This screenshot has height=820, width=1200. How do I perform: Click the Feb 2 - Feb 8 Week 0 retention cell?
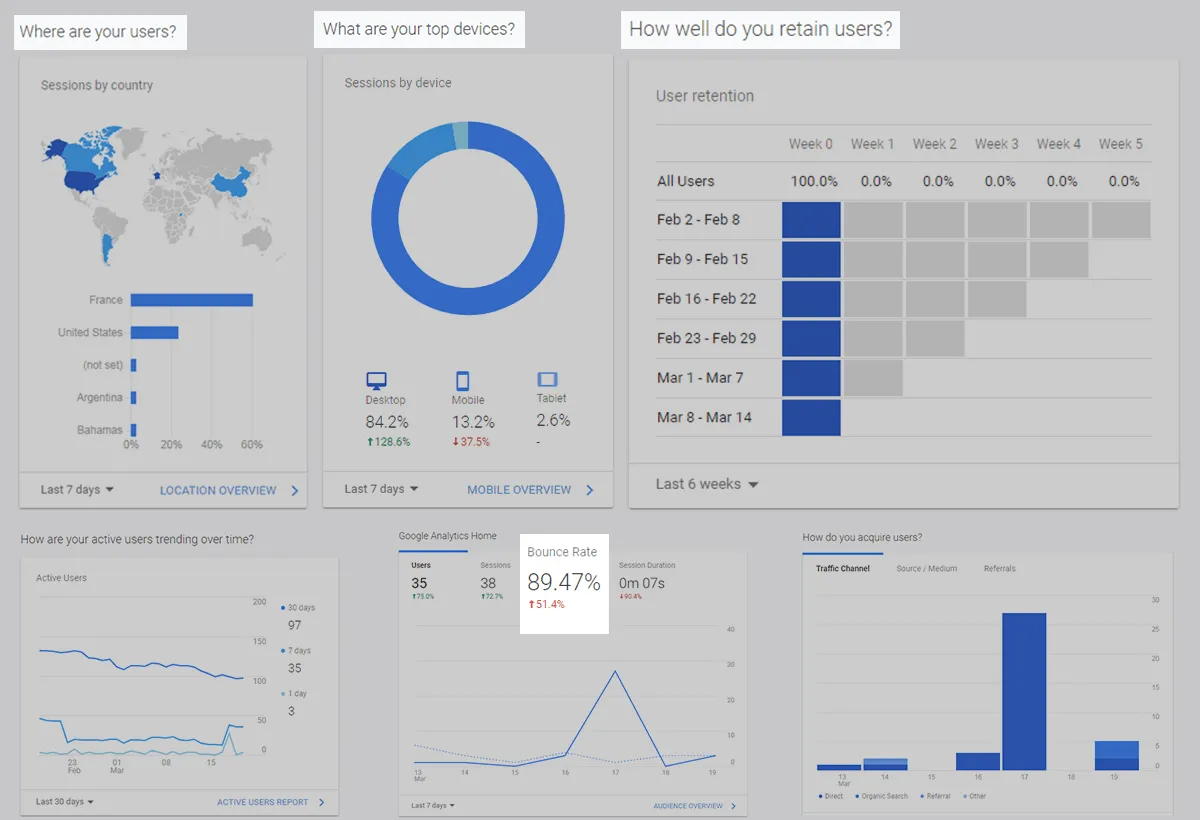[811, 220]
